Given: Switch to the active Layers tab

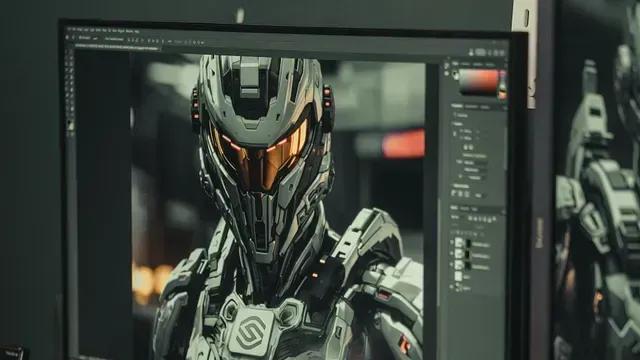Looking at the screenshot, I should tap(454, 208).
